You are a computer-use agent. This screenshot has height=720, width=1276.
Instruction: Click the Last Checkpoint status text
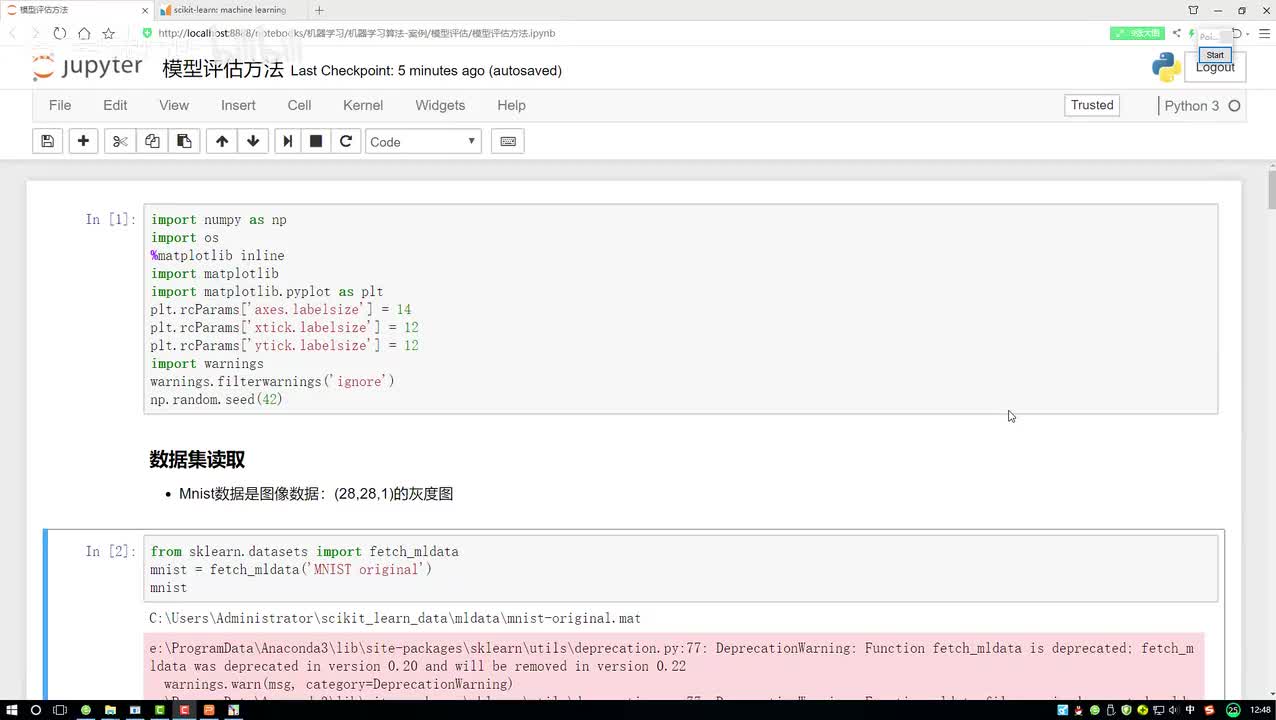click(x=426, y=71)
